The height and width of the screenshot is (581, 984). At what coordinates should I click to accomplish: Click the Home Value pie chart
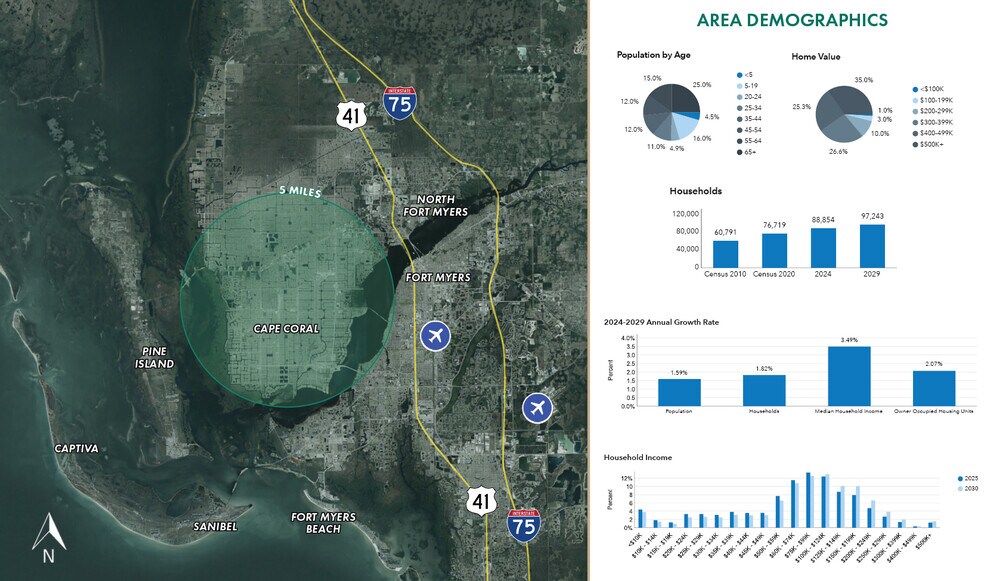click(x=844, y=114)
